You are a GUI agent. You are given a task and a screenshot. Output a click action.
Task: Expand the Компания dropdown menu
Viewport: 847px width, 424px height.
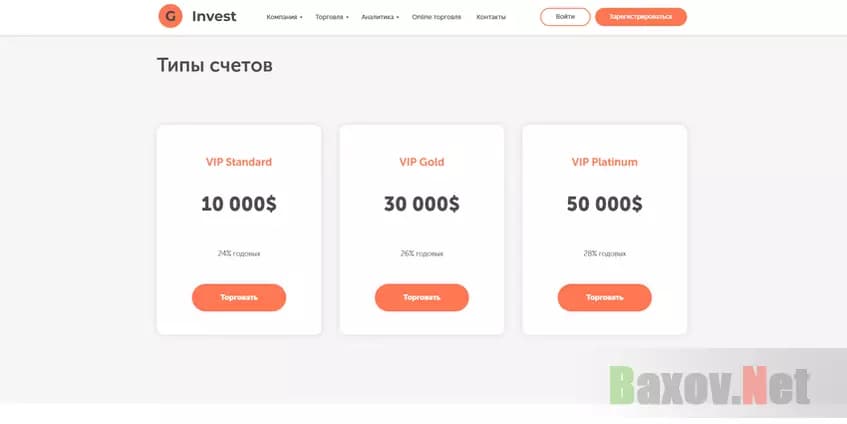284,17
